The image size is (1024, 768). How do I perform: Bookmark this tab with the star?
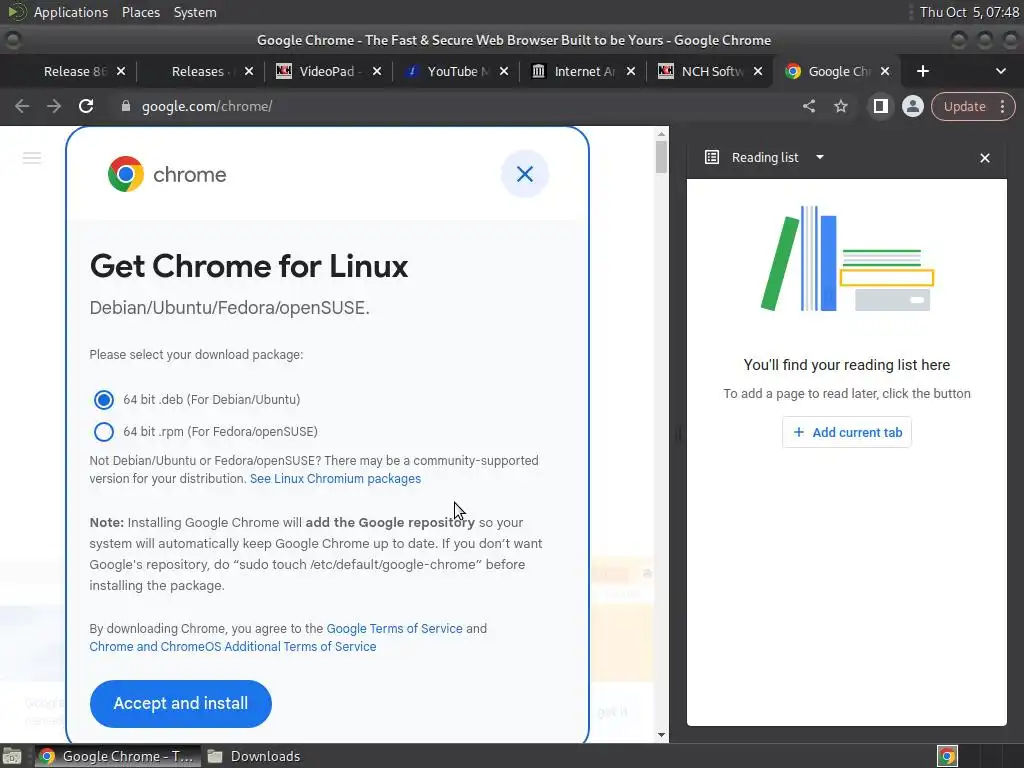click(x=840, y=106)
